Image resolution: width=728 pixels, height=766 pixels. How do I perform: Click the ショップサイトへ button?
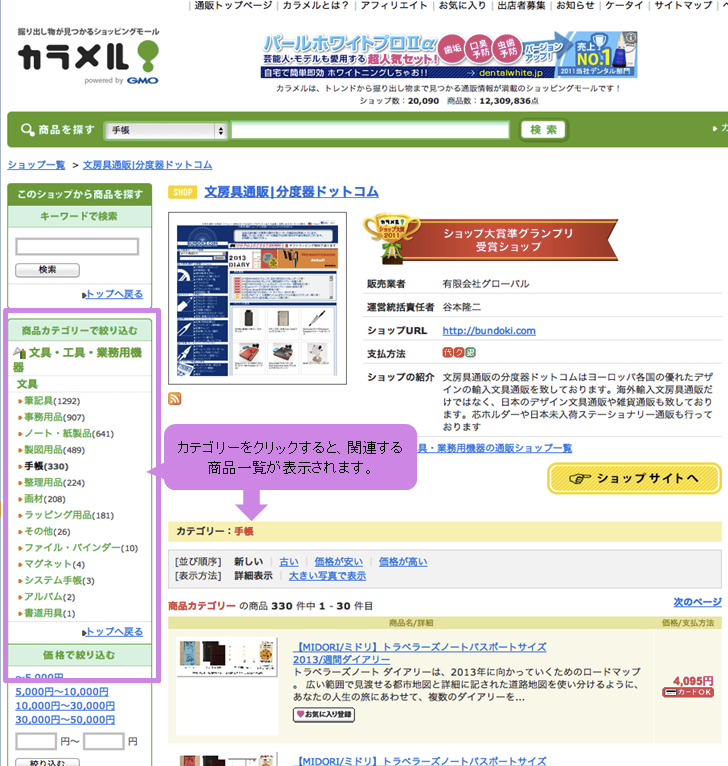[634, 478]
